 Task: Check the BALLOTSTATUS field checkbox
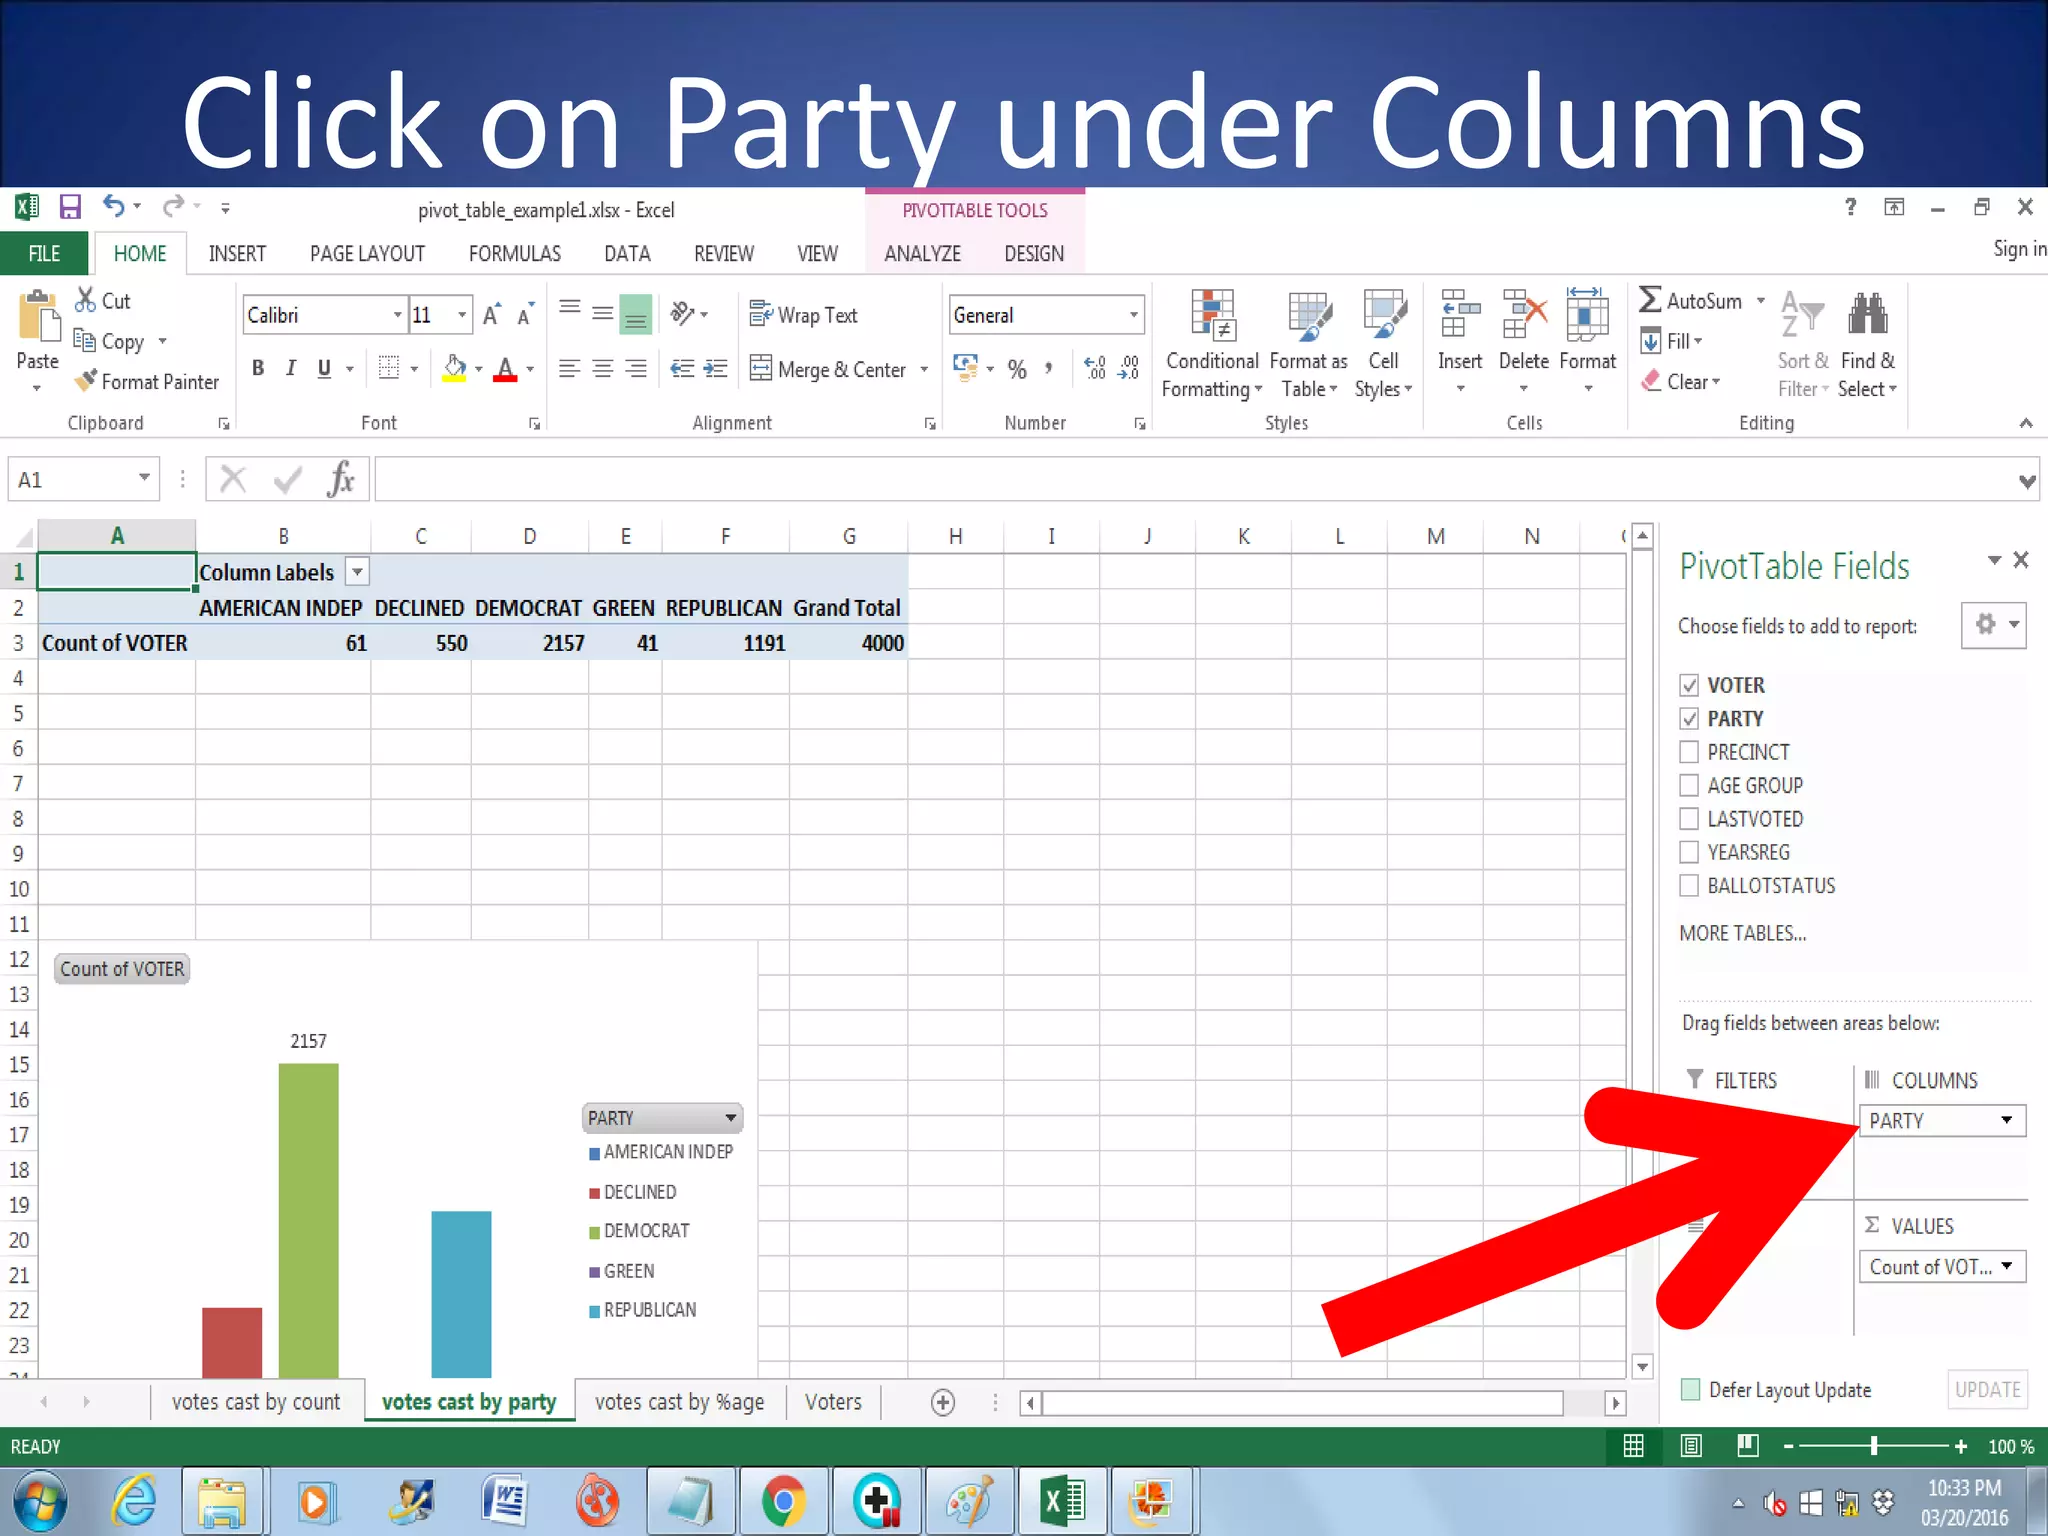[1689, 885]
